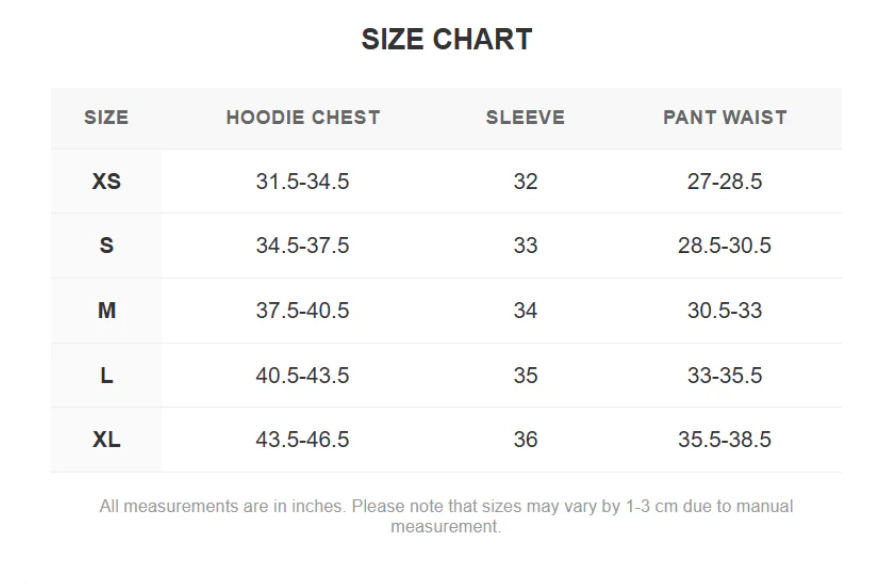Image resolution: width=894 pixels, height=584 pixels.
Task: Click the SLEEVE column header
Action: click(x=525, y=117)
